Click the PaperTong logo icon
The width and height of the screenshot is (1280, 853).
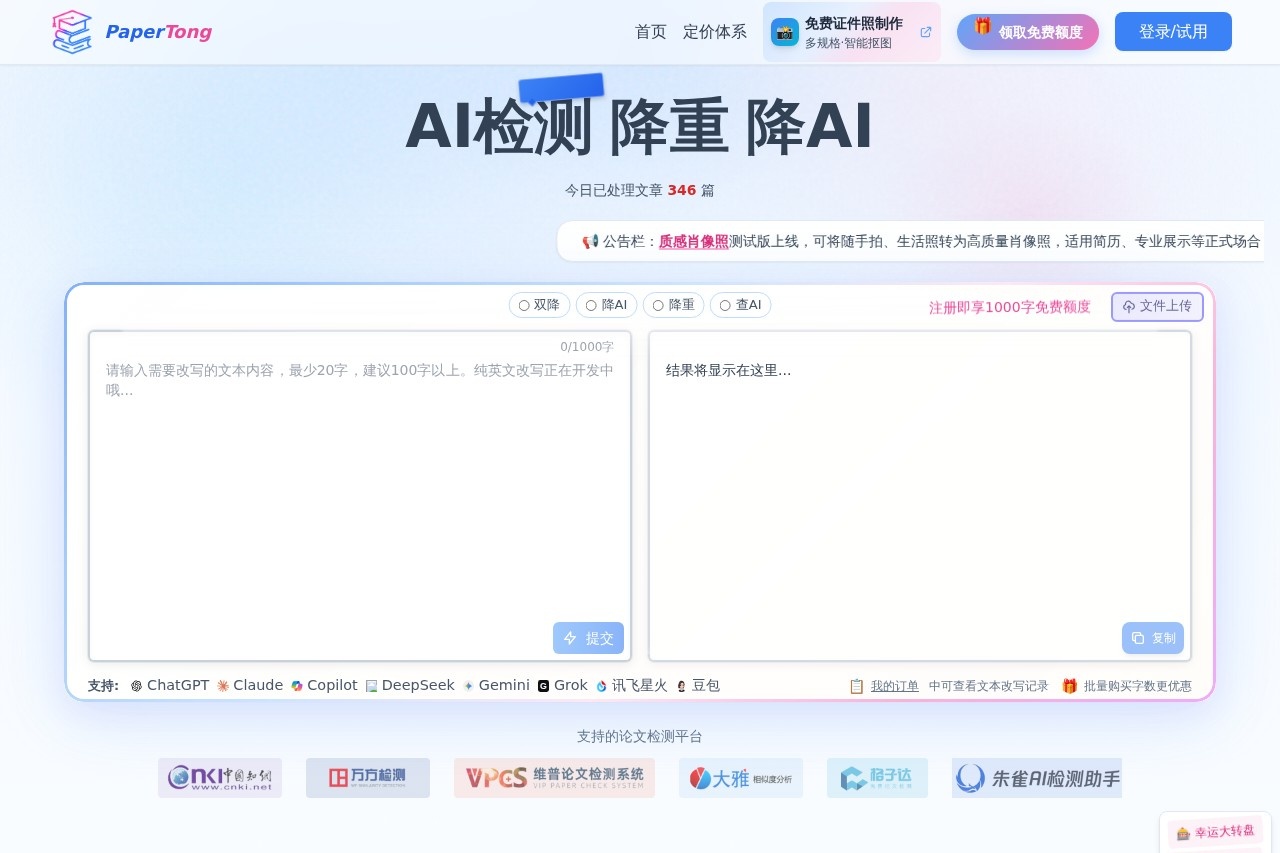(71, 31)
